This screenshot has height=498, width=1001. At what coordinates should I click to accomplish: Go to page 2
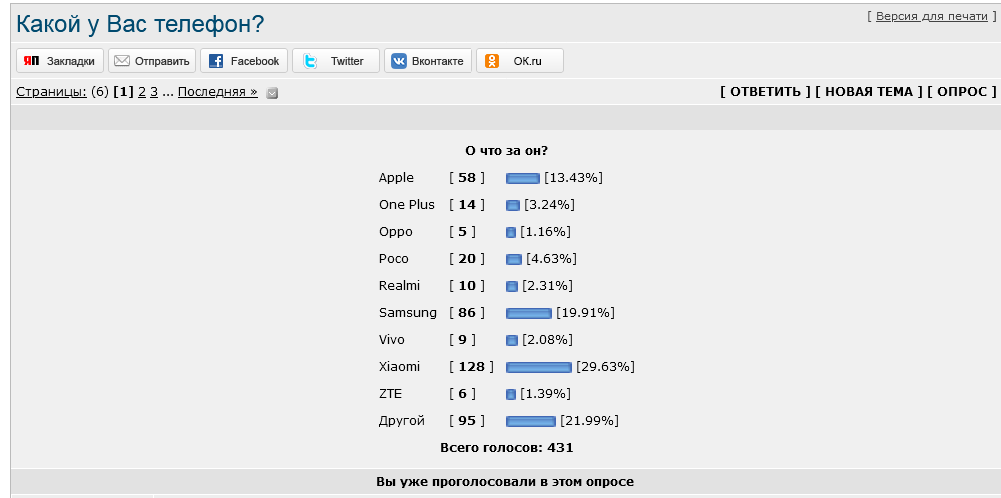click(x=142, y=92)
